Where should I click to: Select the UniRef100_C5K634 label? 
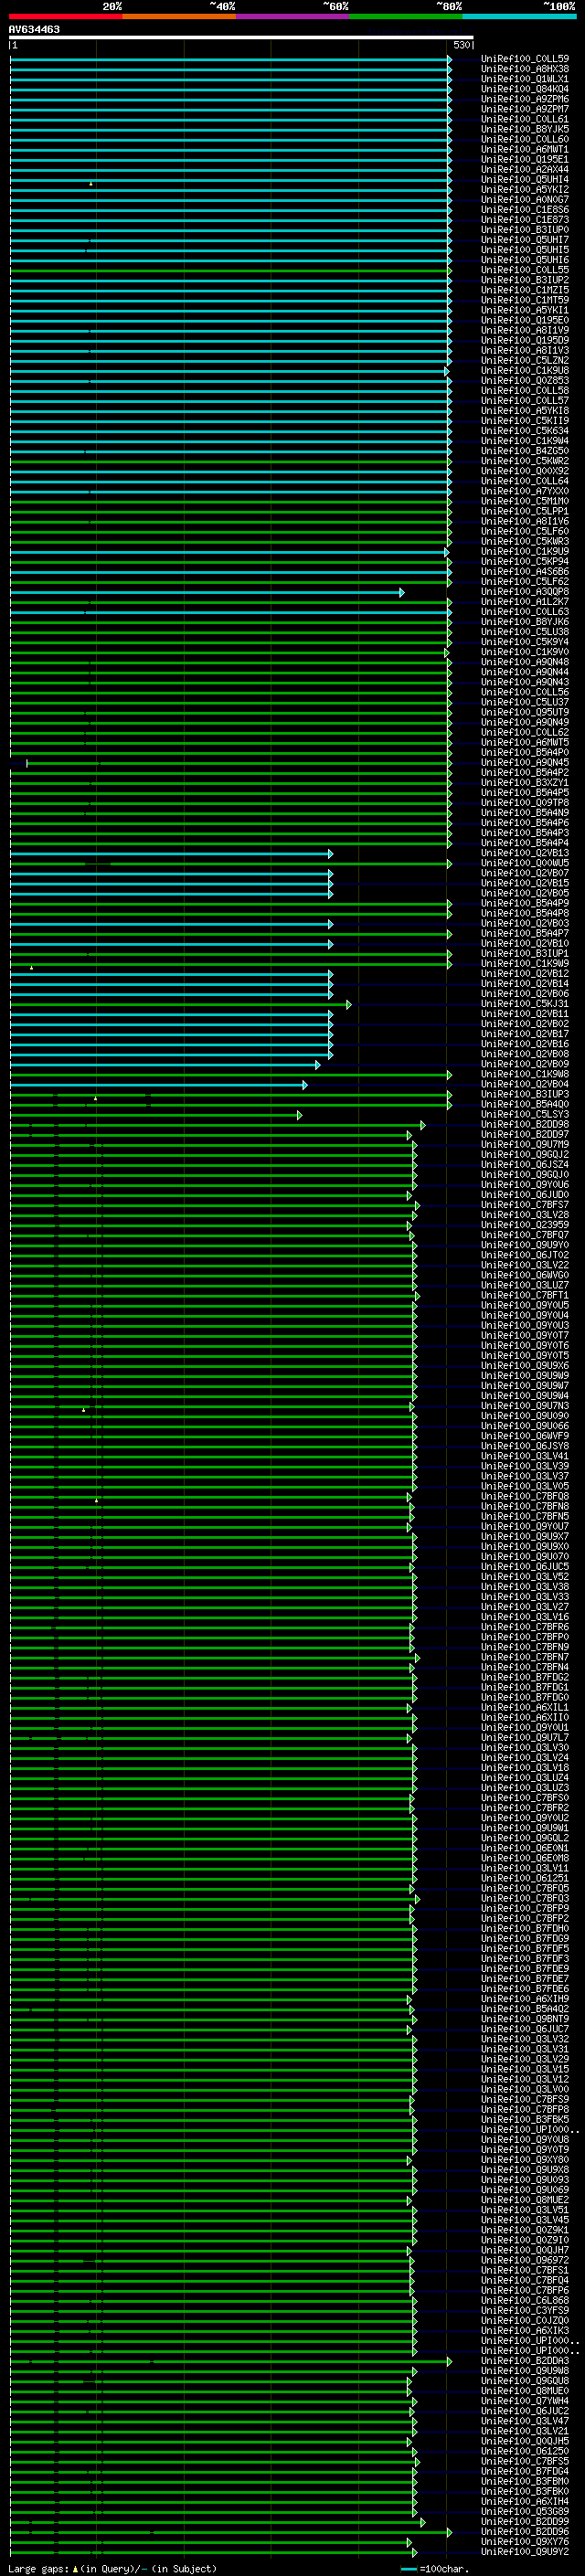pos(525,431)
